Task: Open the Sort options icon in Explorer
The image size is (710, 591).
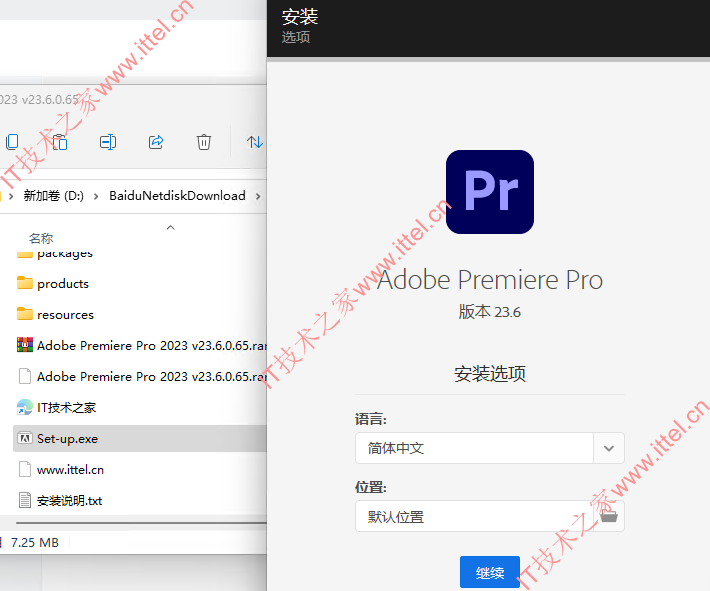Action: tap(255, 142)
